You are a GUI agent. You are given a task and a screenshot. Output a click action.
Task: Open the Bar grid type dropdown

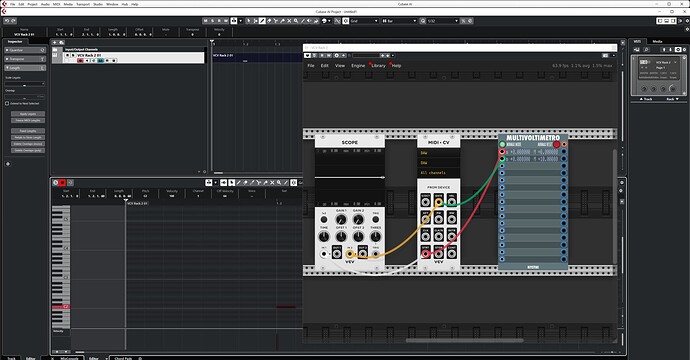click(400, 21)
